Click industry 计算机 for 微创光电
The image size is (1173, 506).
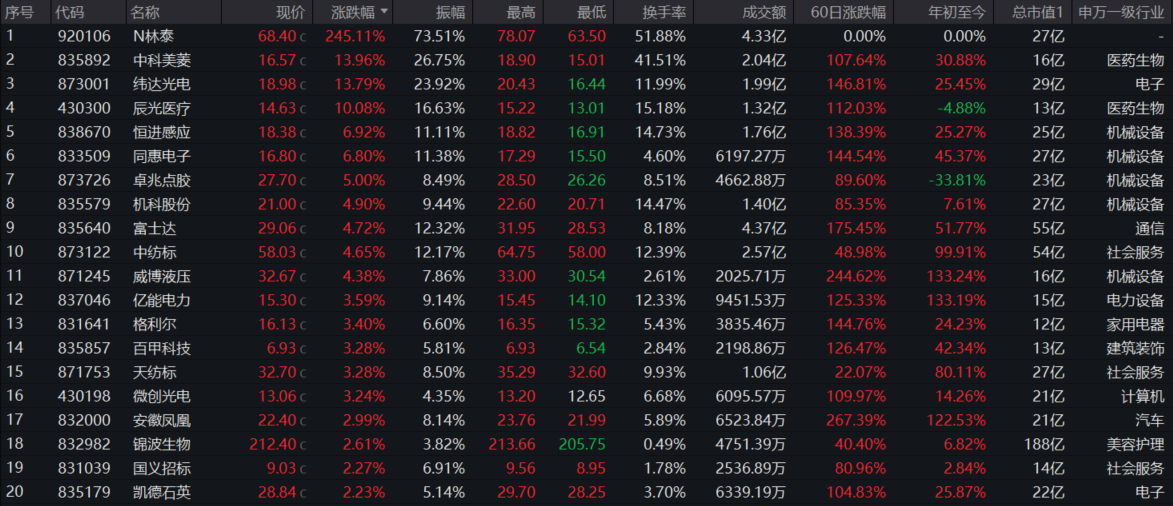tap(1142, 396)
